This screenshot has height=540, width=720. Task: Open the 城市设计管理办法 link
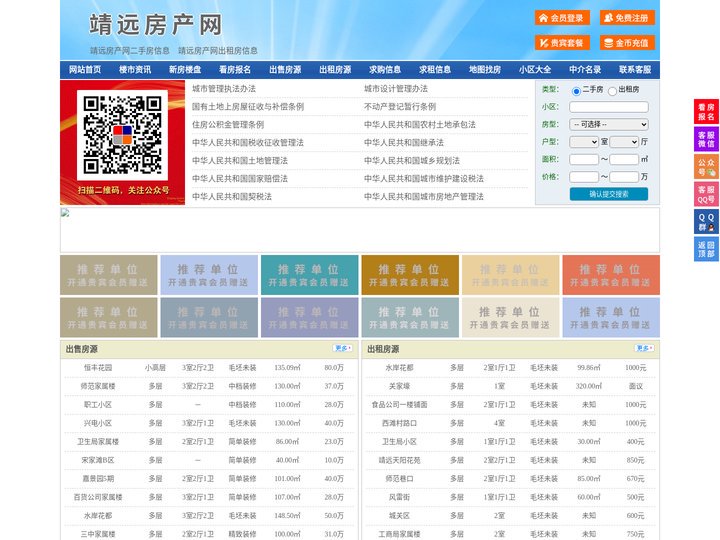396,89
